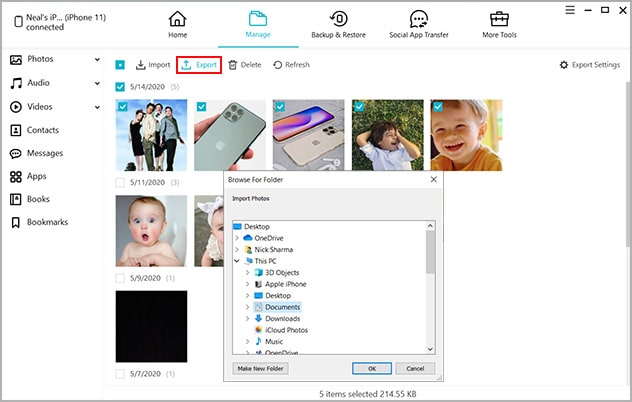Uncheck the group-of-people photo checkbox

coord(123,106)
